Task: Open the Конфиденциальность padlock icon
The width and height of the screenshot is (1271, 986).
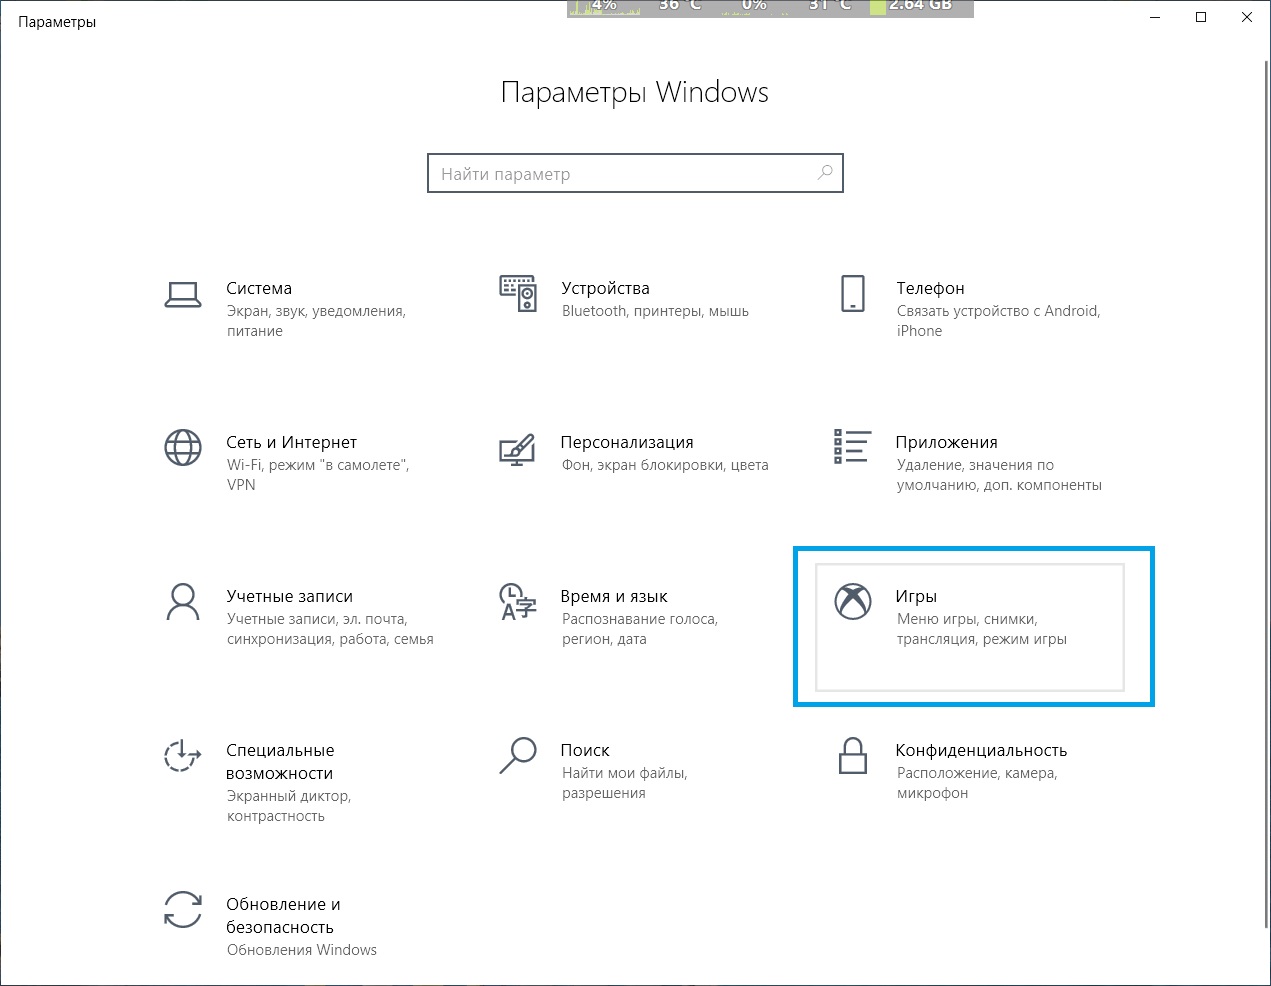Action: (x=852, y=756)
